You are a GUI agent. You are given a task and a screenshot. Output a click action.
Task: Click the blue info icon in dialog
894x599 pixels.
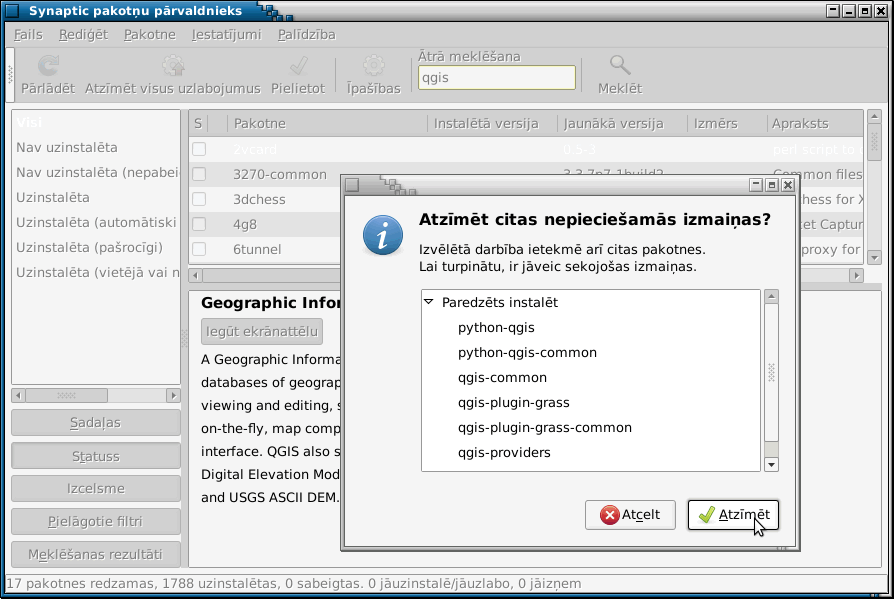[x=383, y=235]
